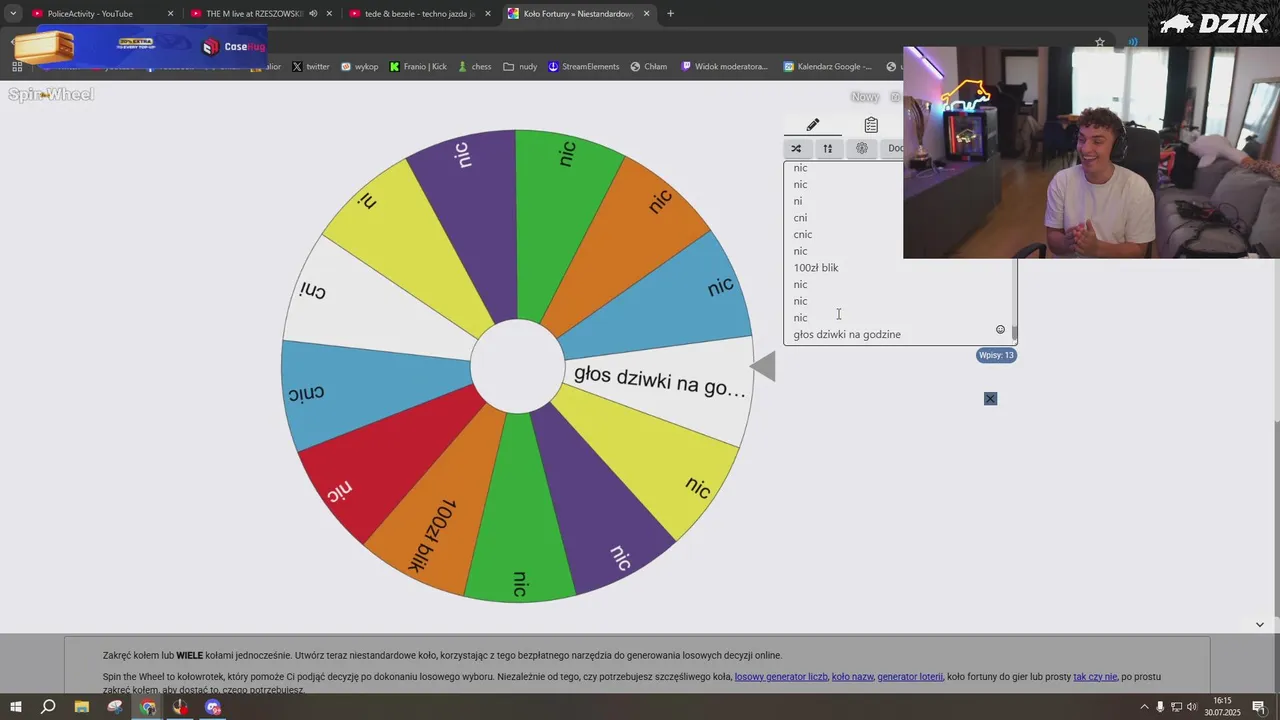Screen dimensions: 1280x720
Task: Bookmark this page with the star icon
Action: tap(1100, 42)
